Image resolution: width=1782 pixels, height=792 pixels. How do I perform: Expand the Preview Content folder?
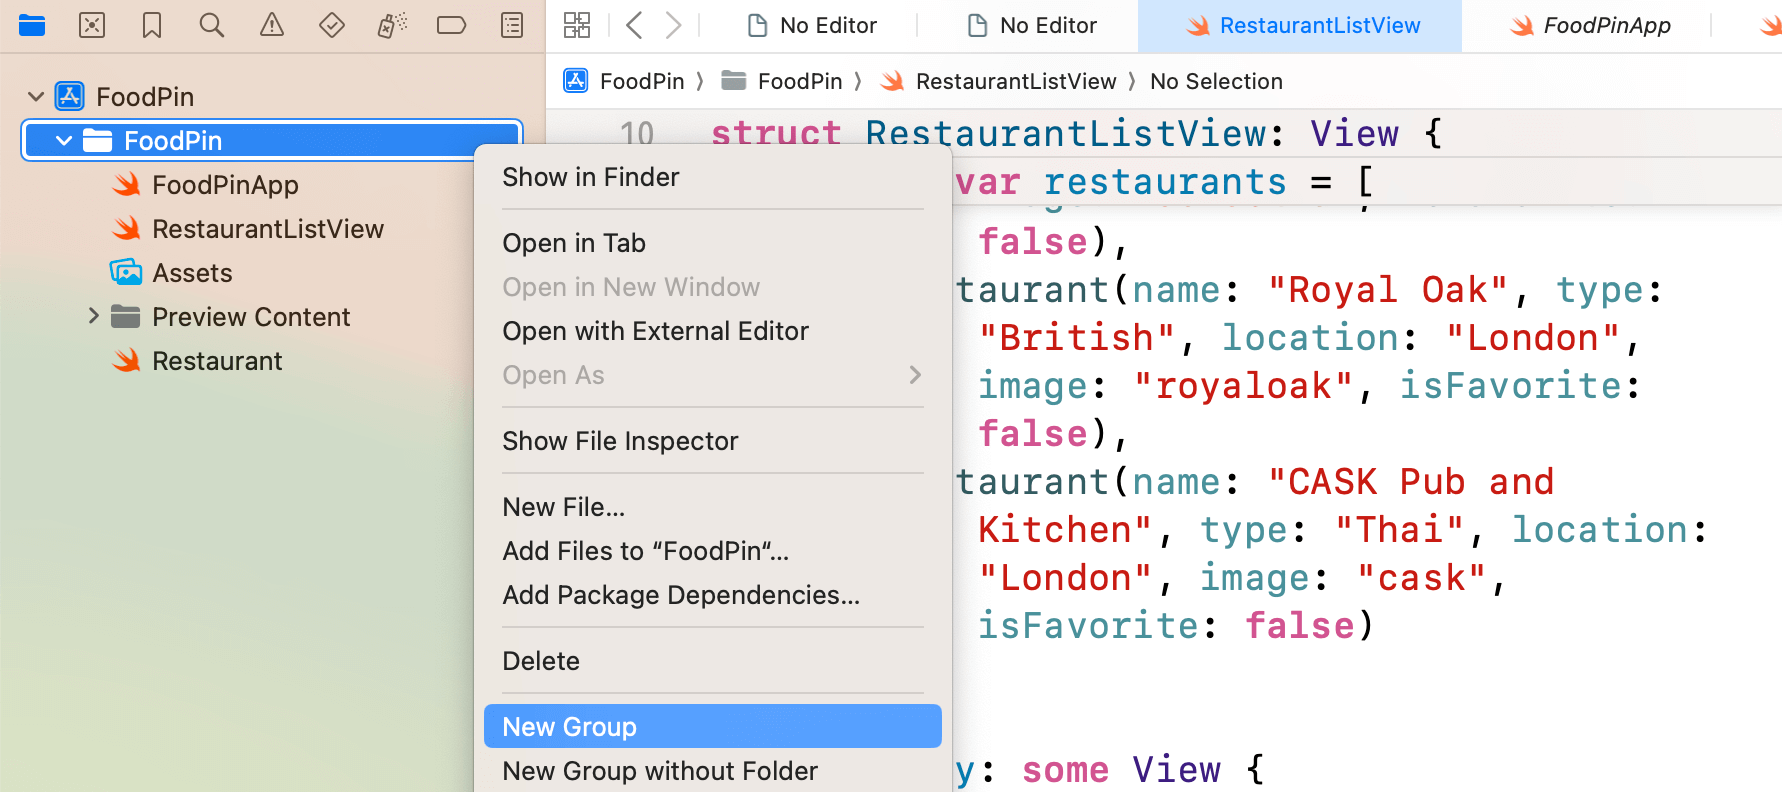(x=93, y=317)
